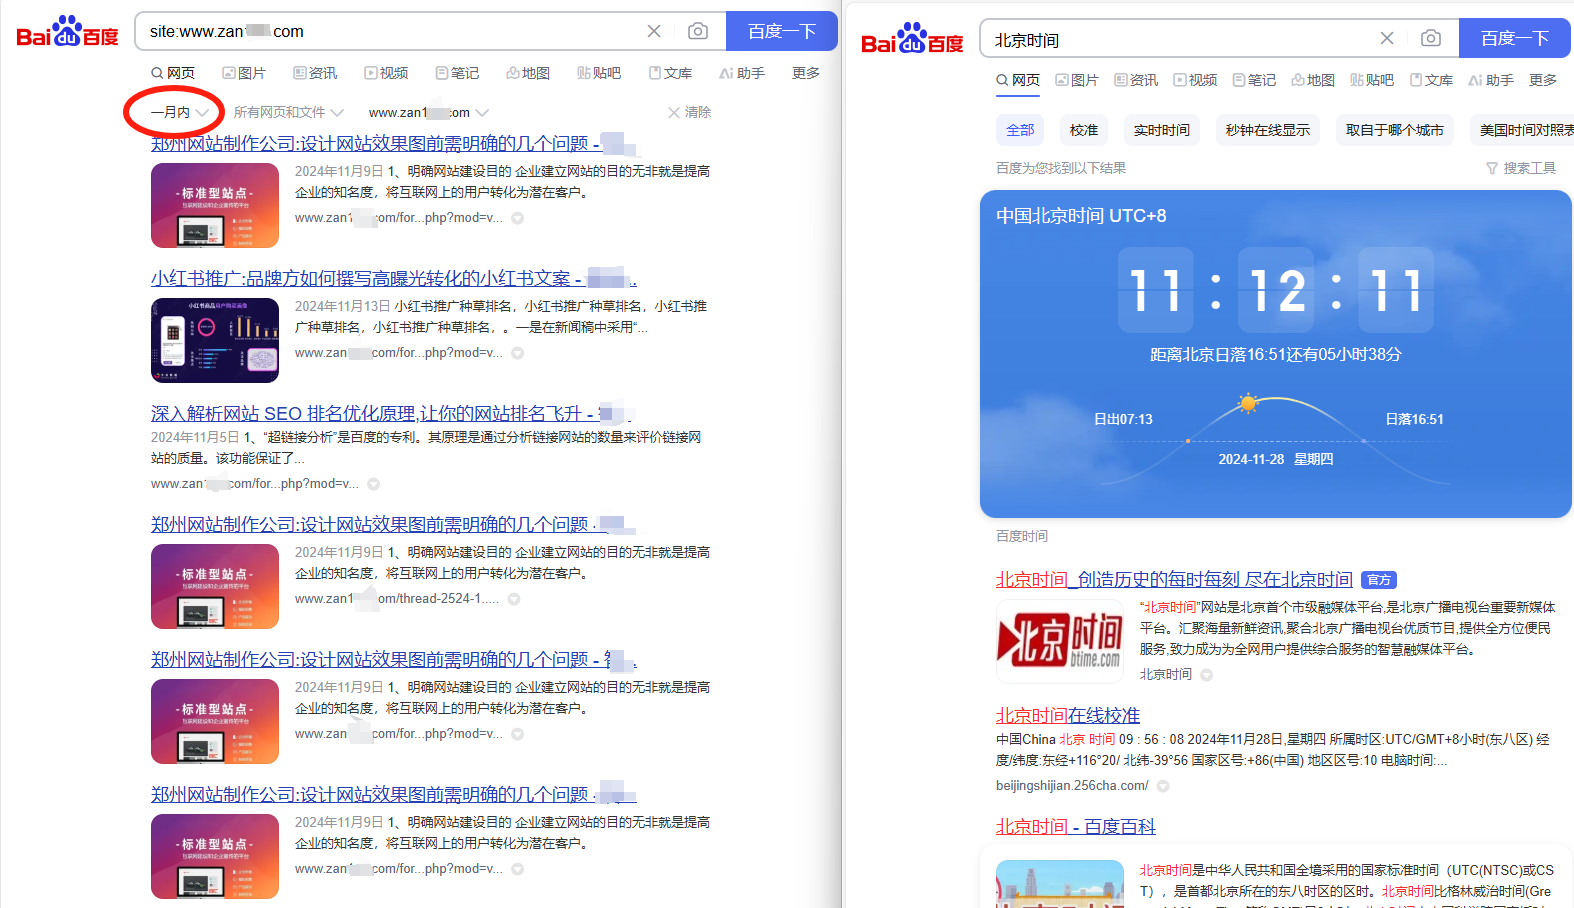
Task: Open 北京时间在线校准 result link
Action: 1068,715
